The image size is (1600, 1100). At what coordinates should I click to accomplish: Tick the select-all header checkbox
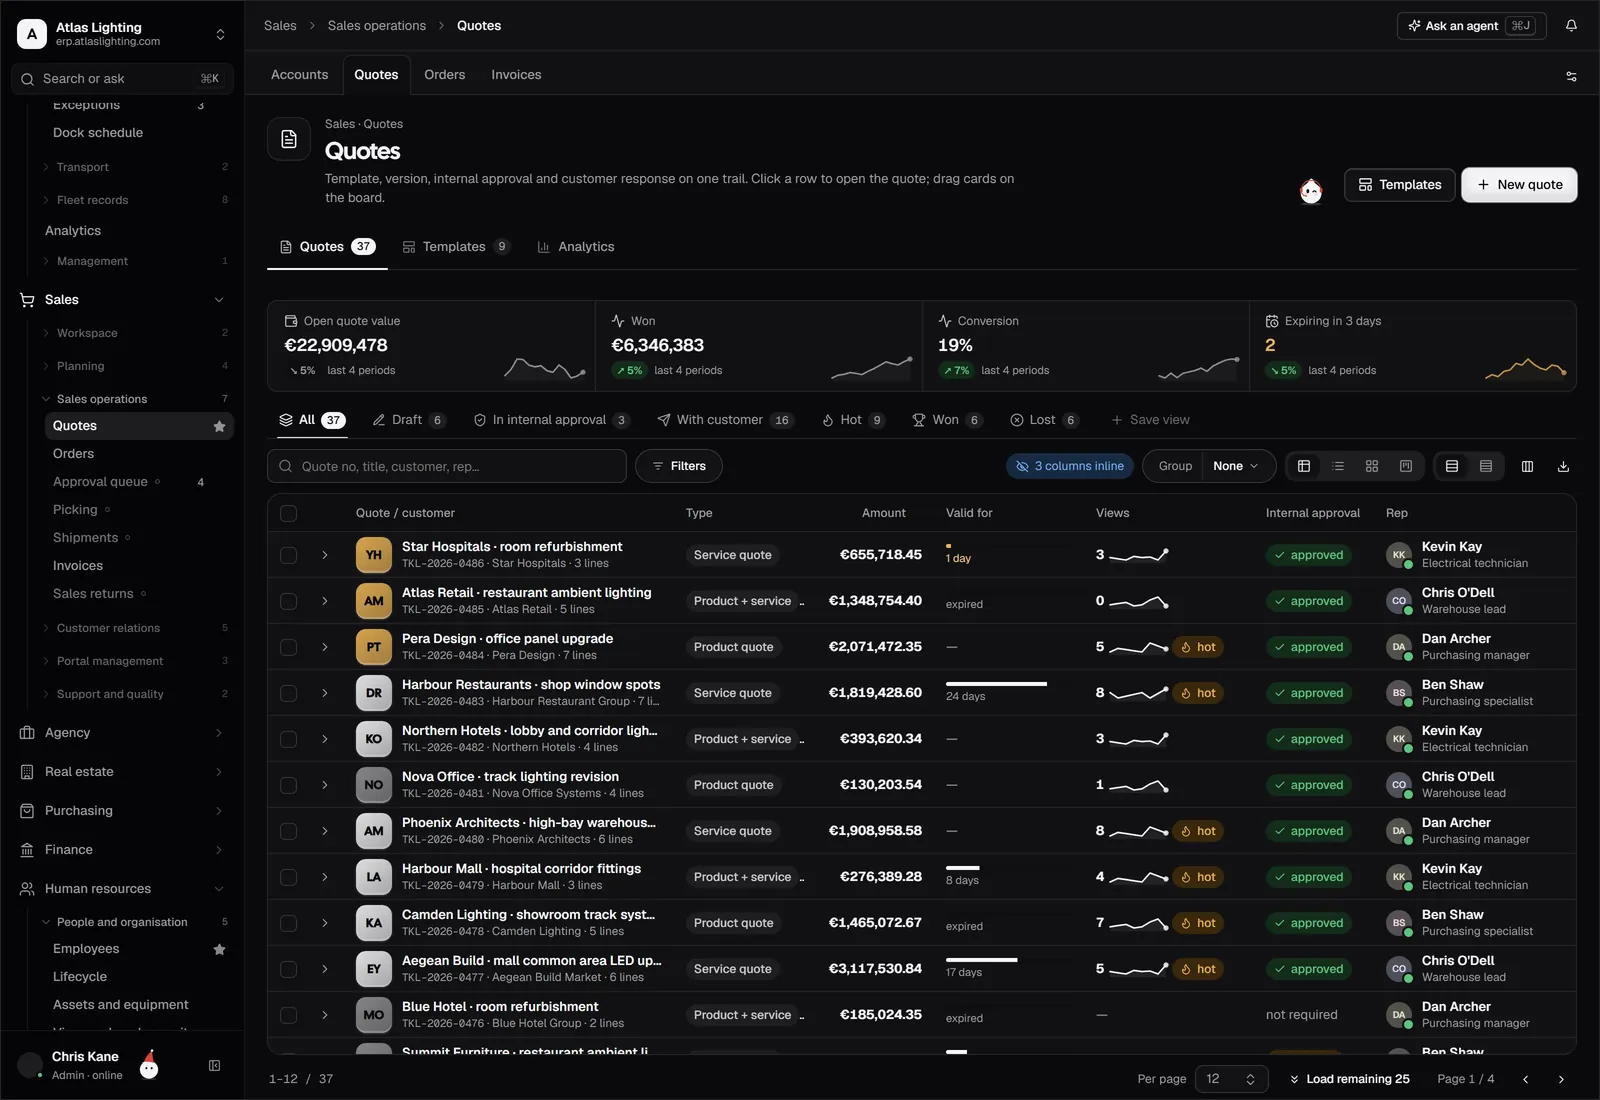288,513
